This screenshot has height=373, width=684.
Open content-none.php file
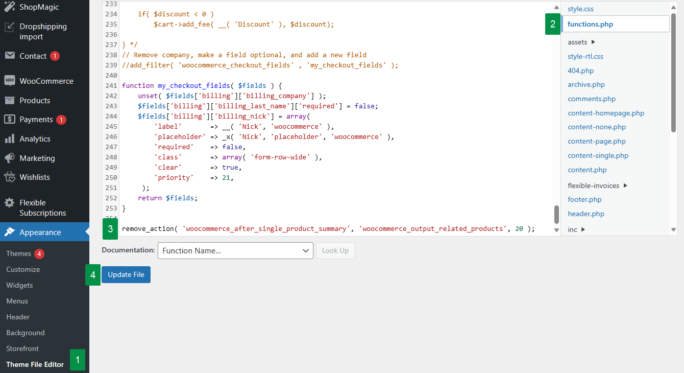pyautogui.click(x=596, y=127)
